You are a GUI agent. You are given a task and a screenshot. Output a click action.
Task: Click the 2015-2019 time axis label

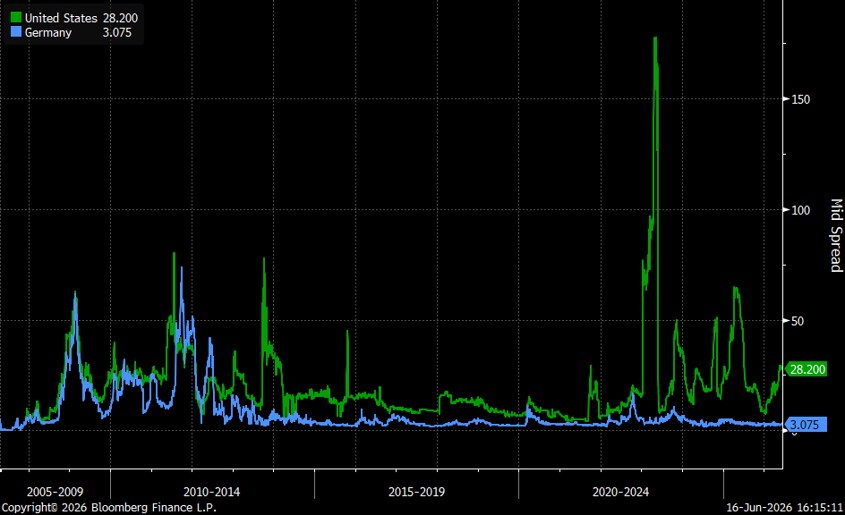417,492
